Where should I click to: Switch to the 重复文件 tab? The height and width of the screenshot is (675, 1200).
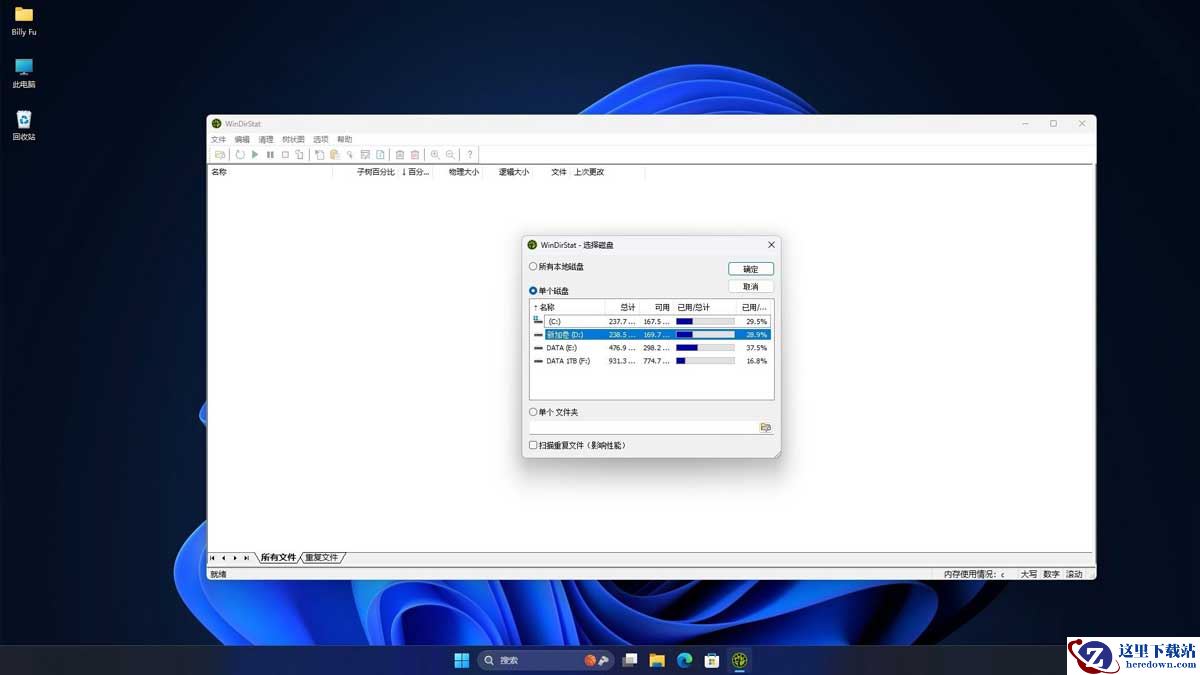(x=322, y=557)
